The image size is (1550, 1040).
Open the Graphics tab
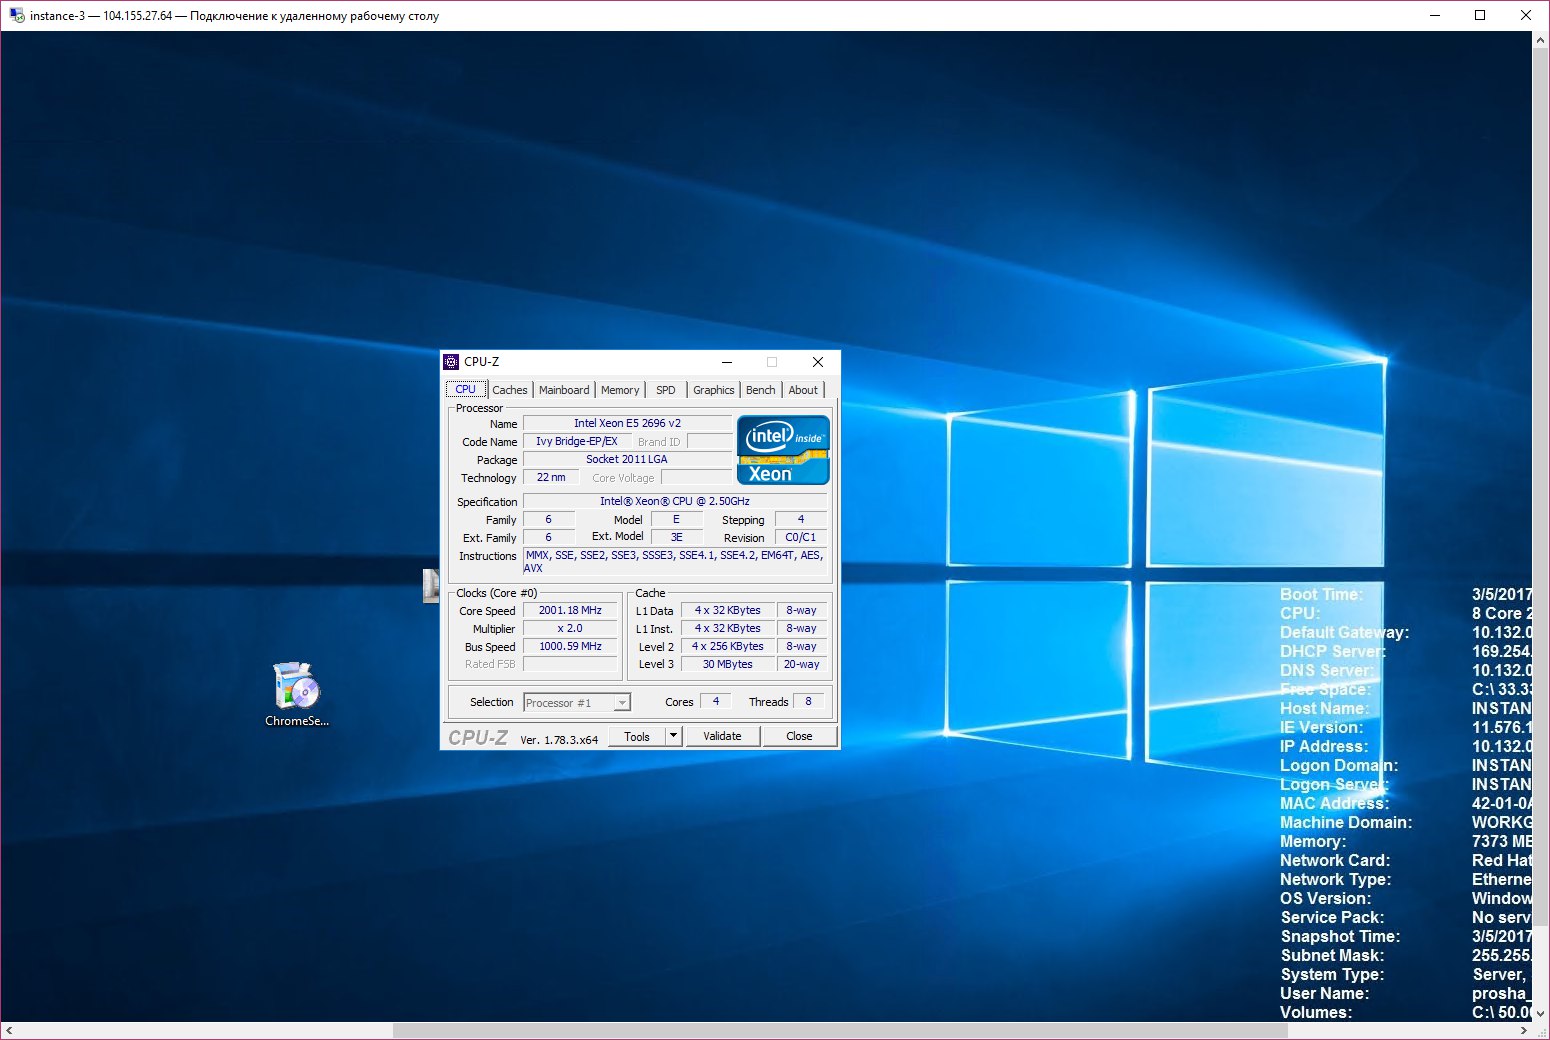click(x=714, y=390)
